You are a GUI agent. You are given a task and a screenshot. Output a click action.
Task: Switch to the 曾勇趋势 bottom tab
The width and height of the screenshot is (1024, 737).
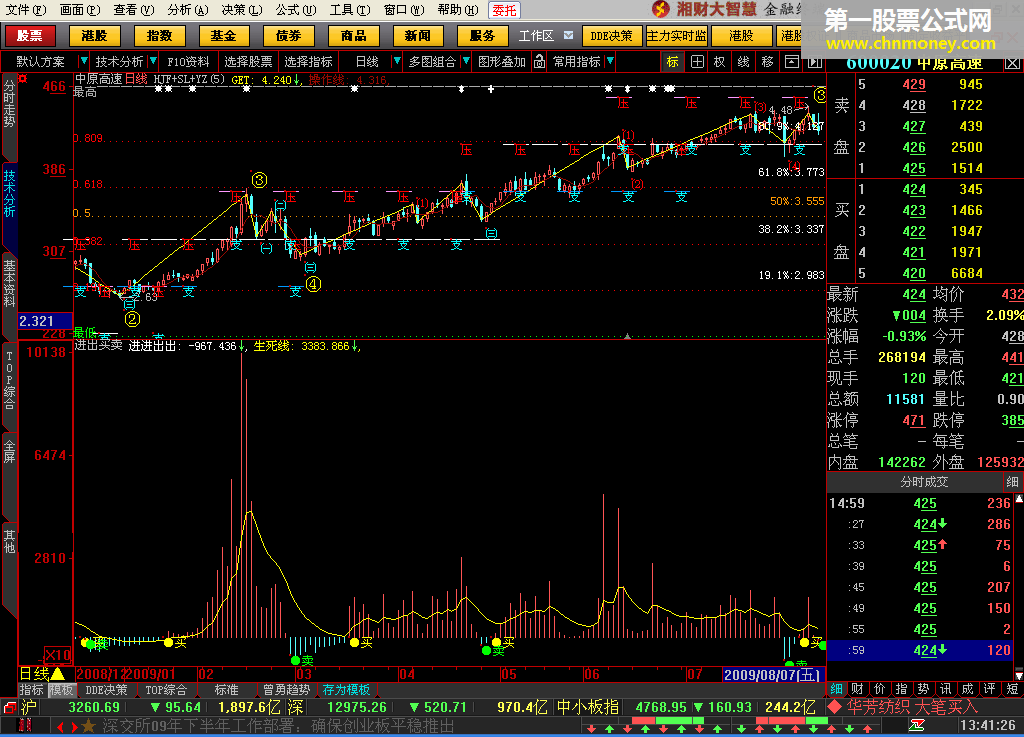286,689
